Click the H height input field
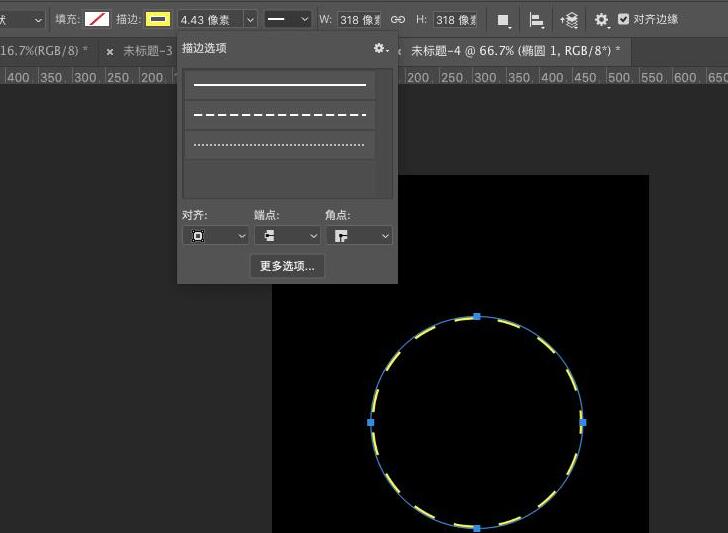Viewport: 728px width, 533px height. pyautogui.click(x=455, y=20)
